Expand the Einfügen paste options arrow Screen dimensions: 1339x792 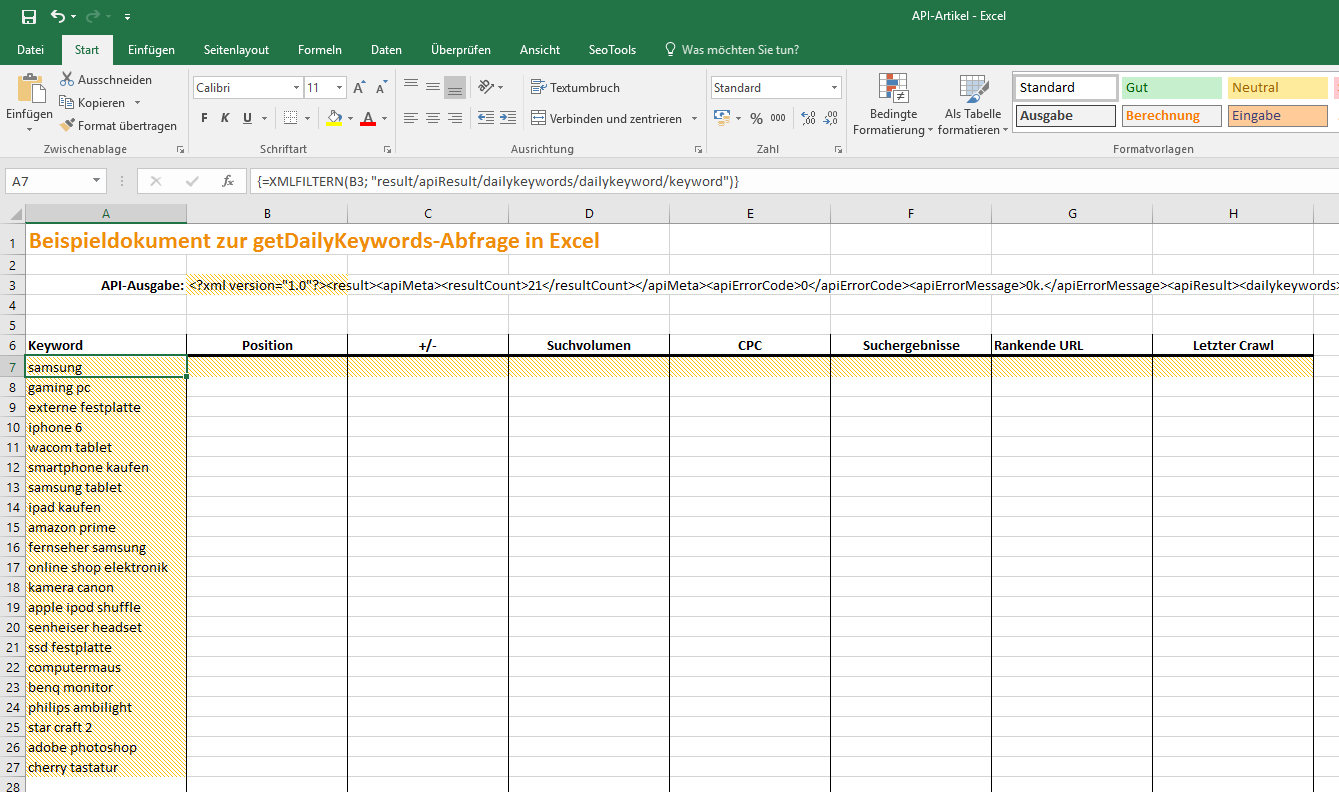[30, 131]
